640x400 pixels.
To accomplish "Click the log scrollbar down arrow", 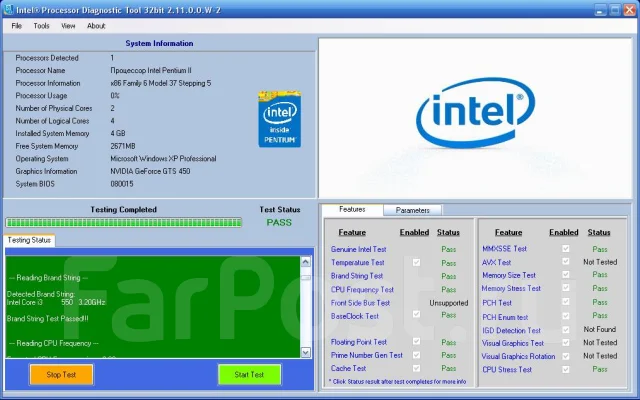I will coord(306,352).
